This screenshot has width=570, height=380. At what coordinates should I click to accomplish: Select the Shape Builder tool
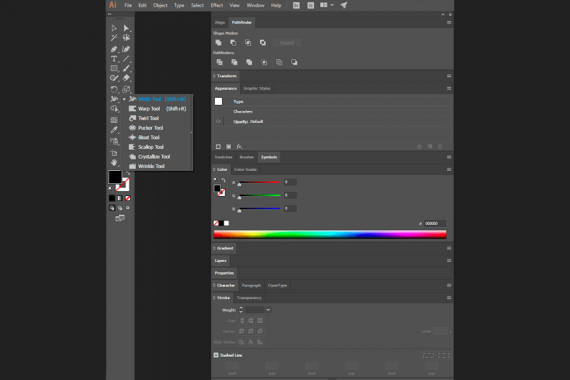tap(114, 109)
